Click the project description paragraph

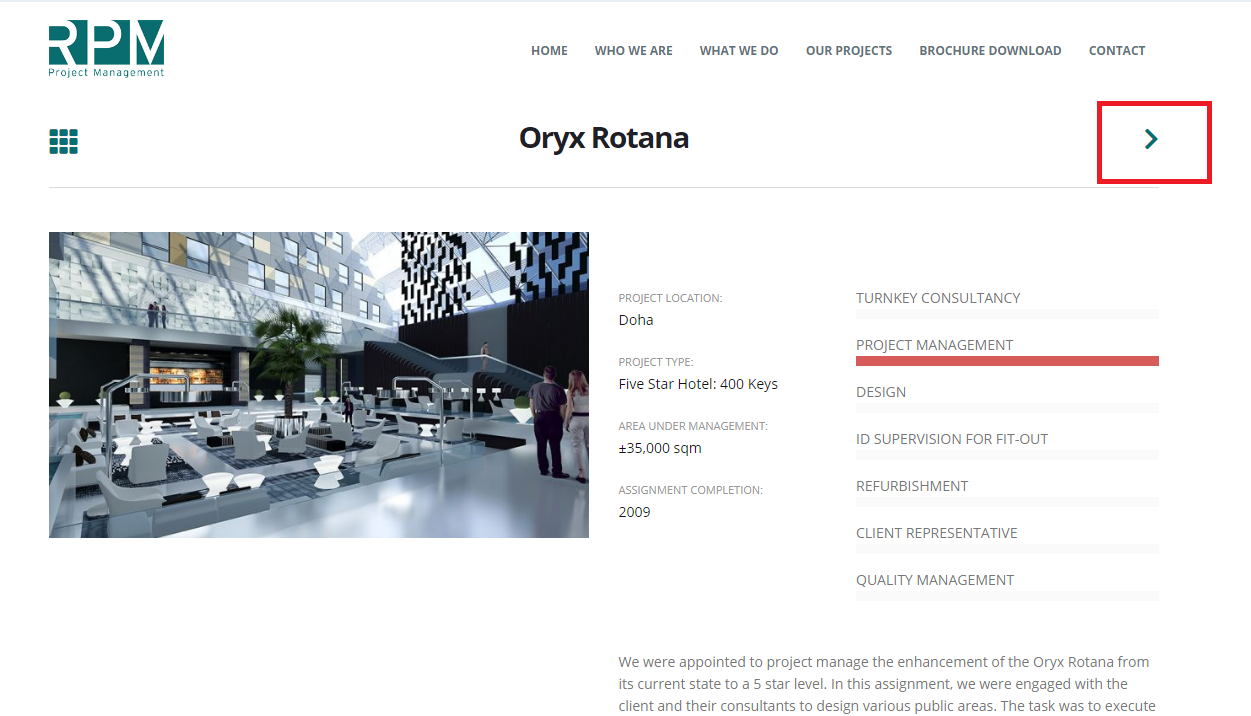coord(887,684)
